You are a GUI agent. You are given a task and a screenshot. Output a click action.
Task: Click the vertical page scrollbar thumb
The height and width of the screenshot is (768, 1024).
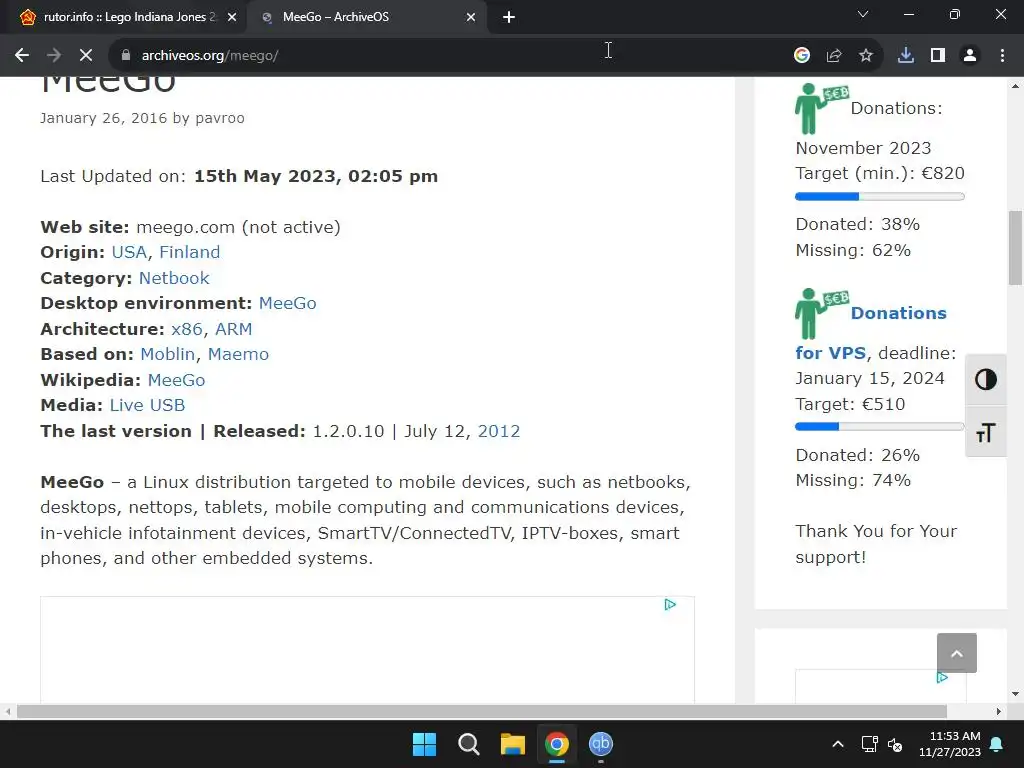[x=1015, y=248]
